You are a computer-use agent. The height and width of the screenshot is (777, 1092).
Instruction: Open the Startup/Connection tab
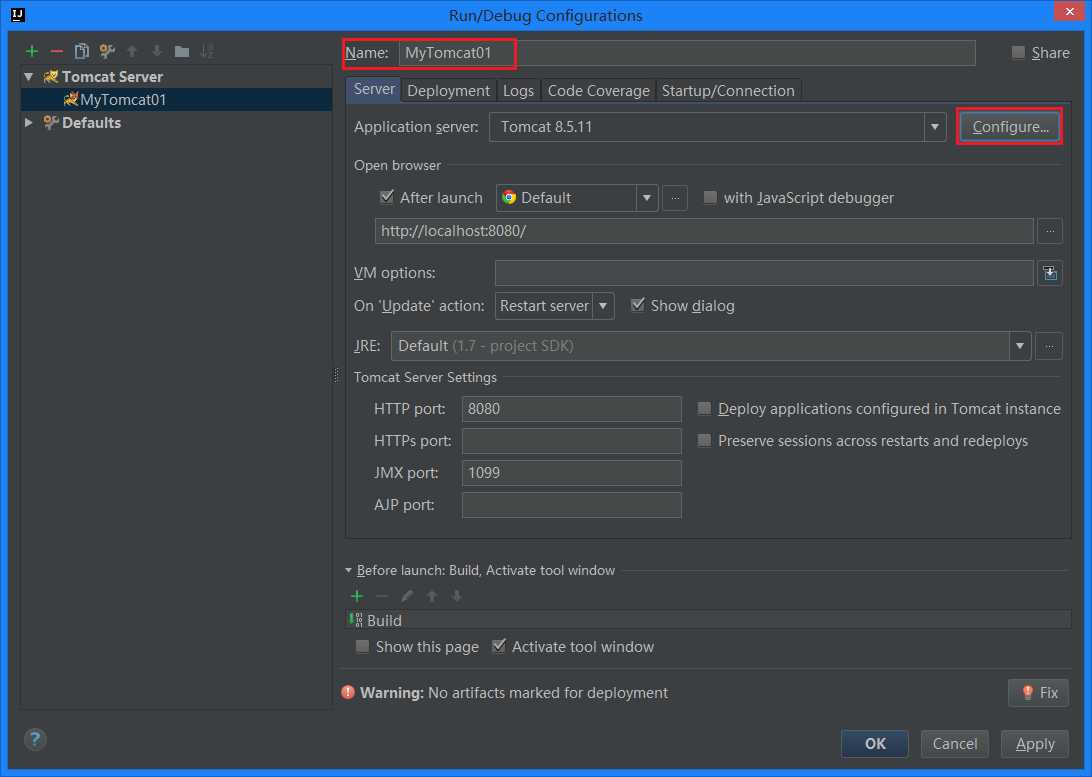pos(728,91)
